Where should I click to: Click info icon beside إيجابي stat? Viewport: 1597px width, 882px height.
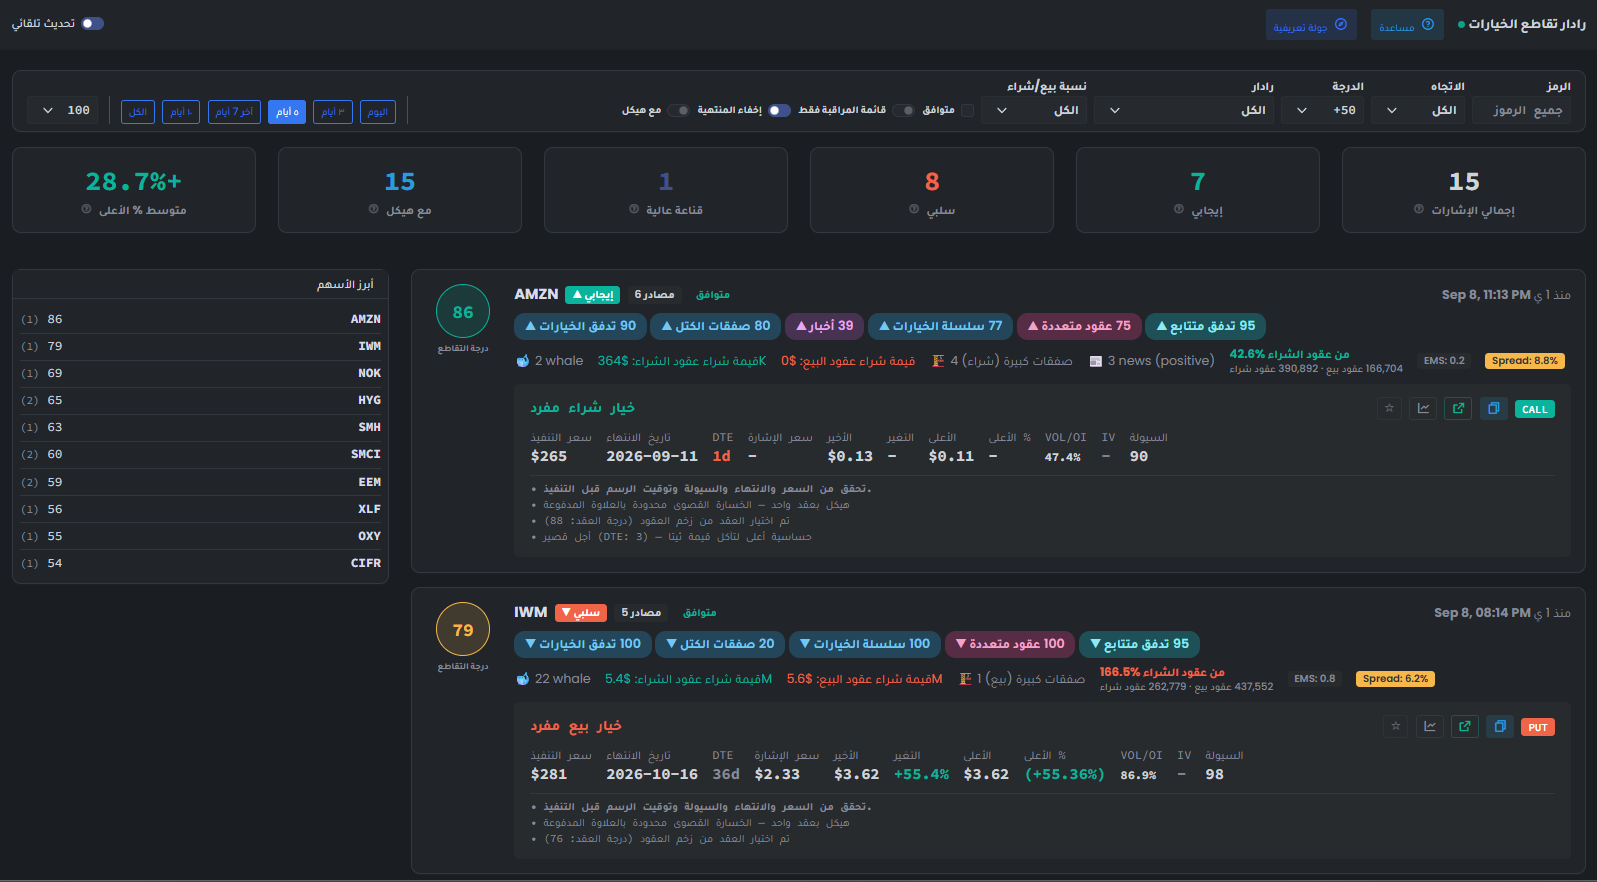click(x=1179, y=209)
